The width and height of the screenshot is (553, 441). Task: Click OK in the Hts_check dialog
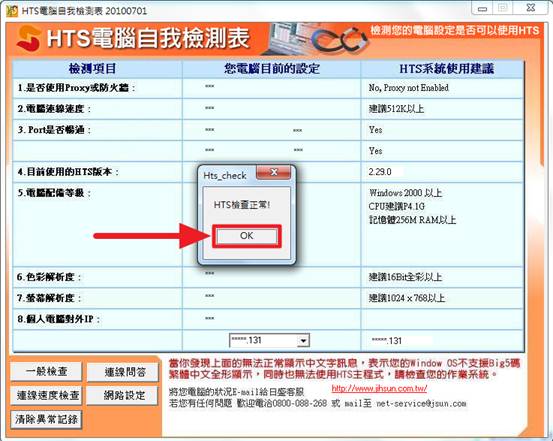tap(247, 236)
